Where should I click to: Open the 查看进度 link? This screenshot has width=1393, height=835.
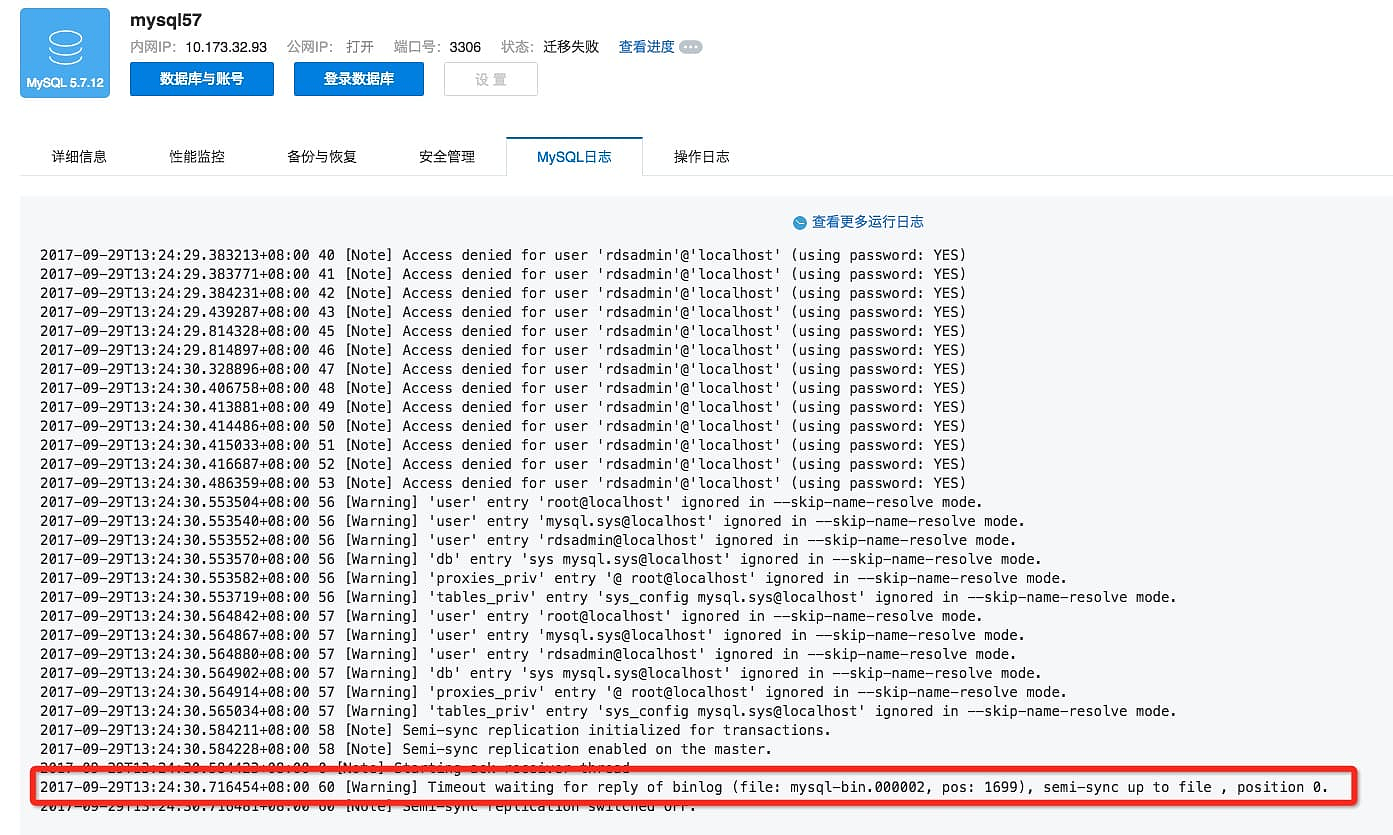[x=646, y=47]
